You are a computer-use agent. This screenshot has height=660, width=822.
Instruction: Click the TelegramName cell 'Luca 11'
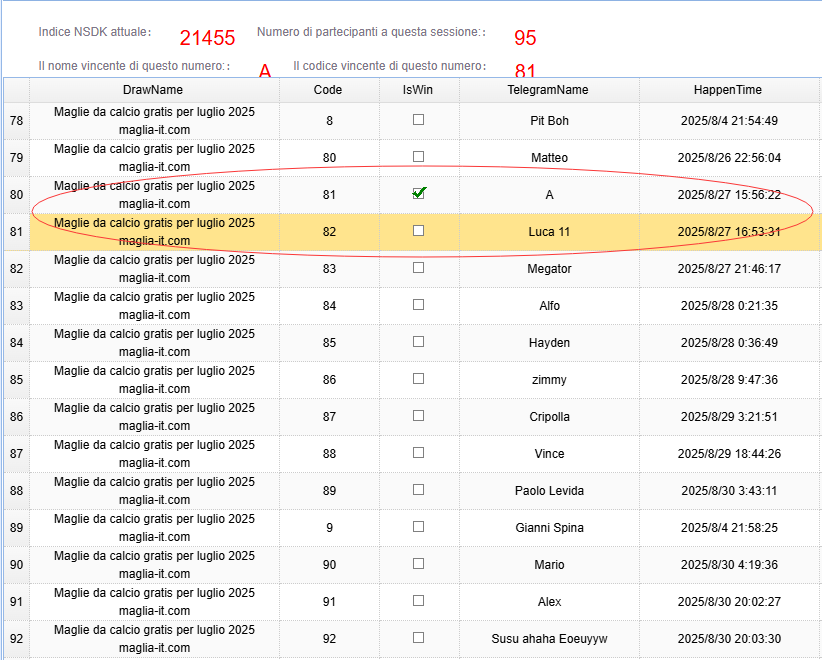(x=549, y=232)
